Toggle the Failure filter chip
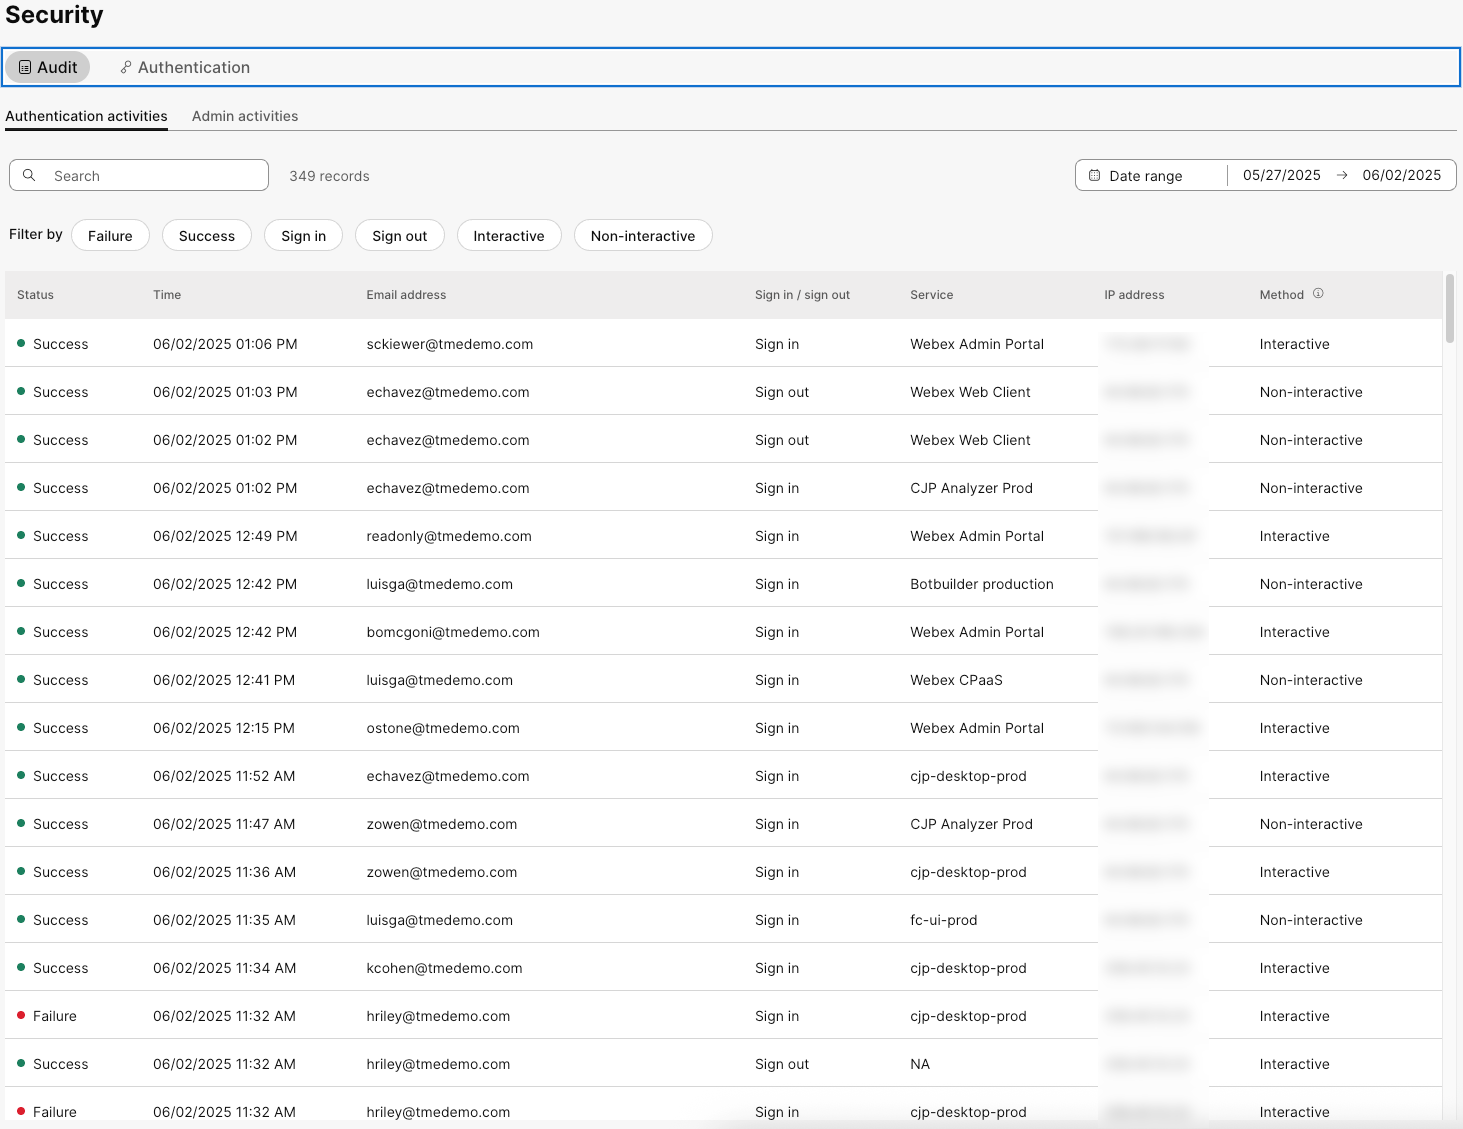1463x1129 pixels. (x=110, y=236)
